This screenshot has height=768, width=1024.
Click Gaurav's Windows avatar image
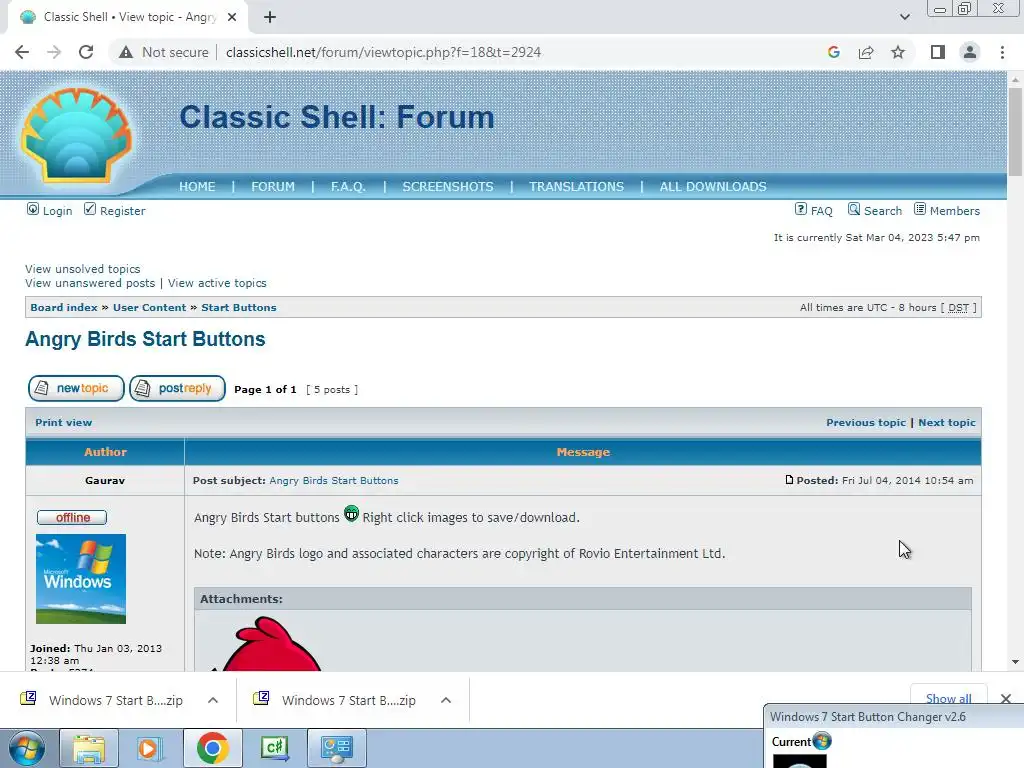[x=81, y=579]
